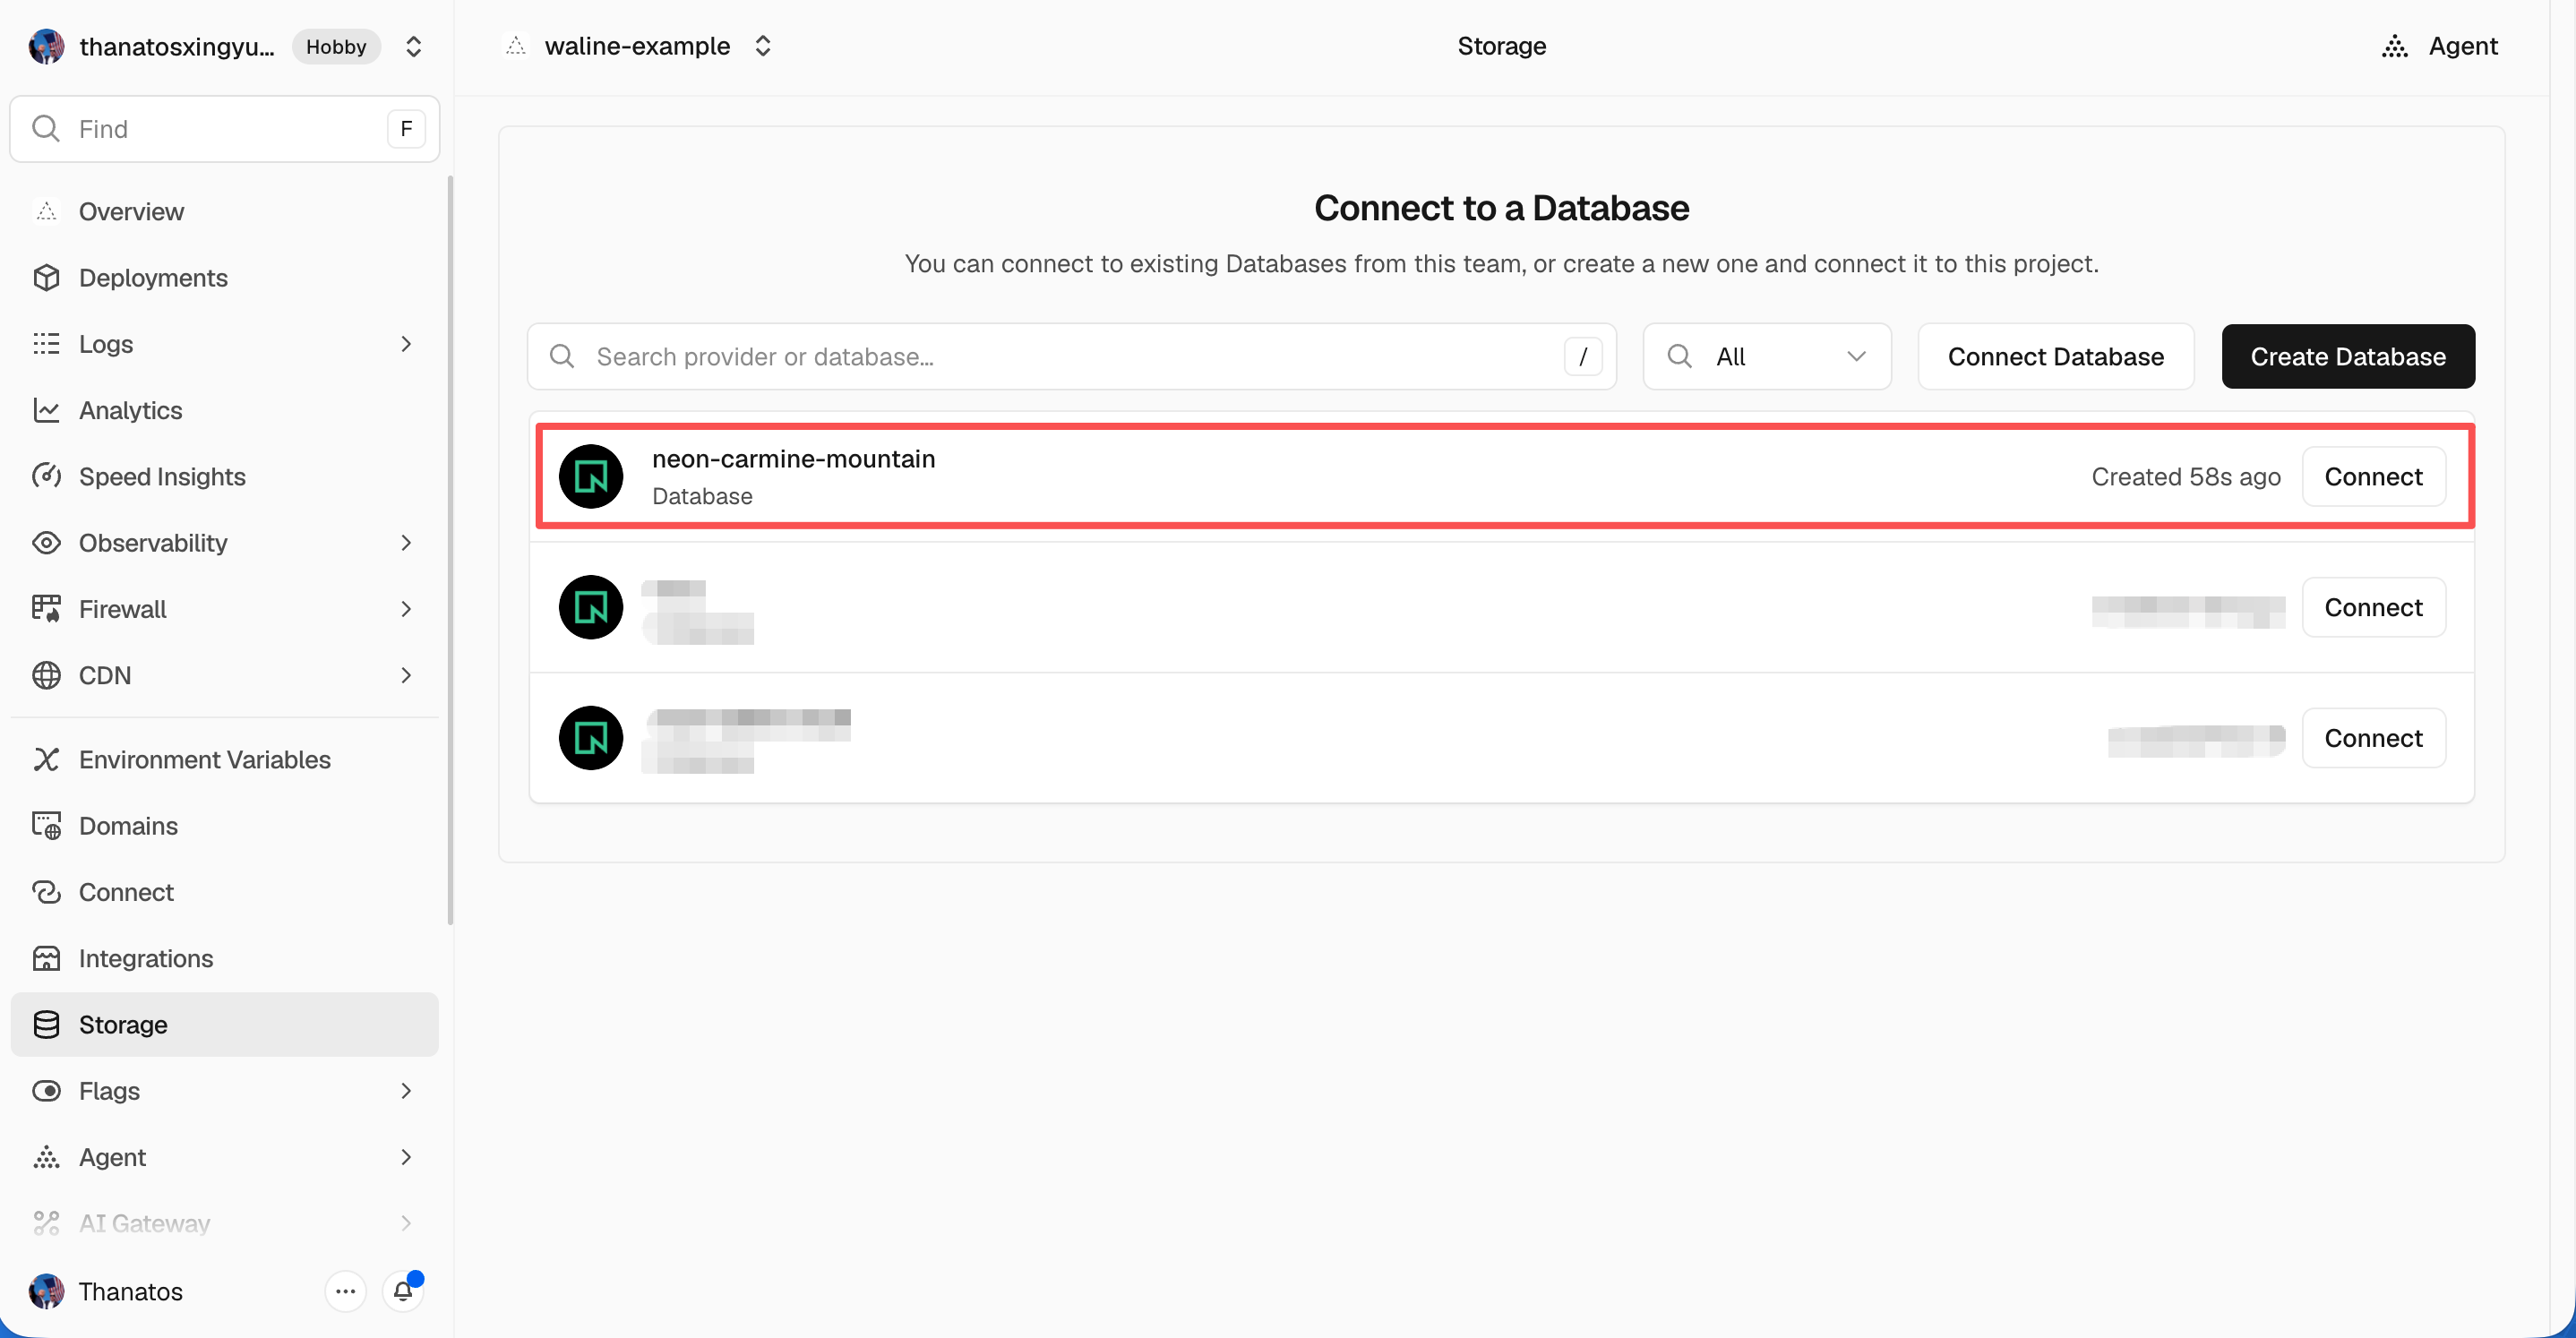Expand the Observability chevron
Screen dimensions: 2576x1338
click(406, 543)
